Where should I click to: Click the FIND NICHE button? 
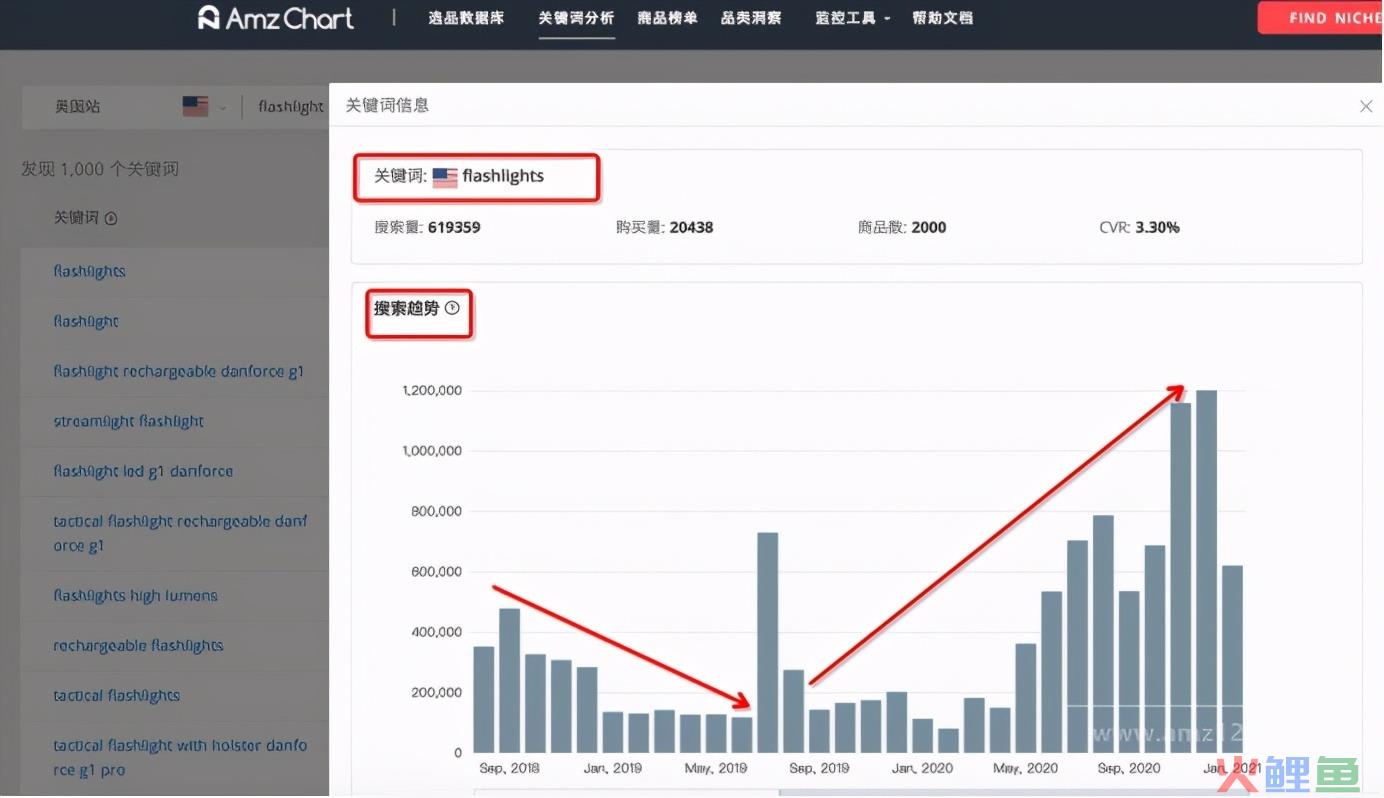tap(1321, 18)
